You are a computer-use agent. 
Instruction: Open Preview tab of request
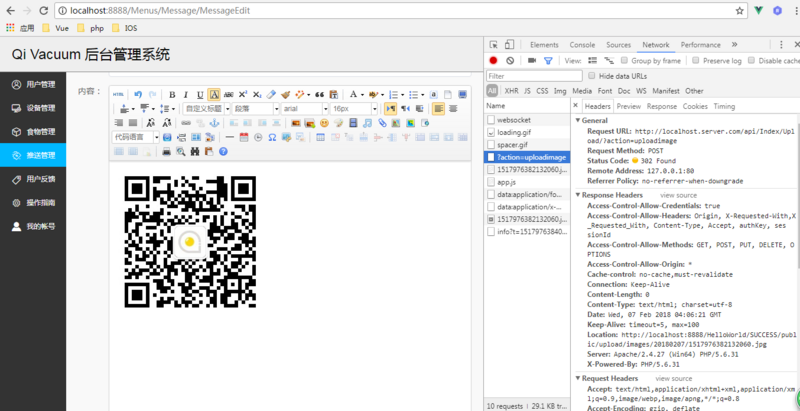point(629,107)
